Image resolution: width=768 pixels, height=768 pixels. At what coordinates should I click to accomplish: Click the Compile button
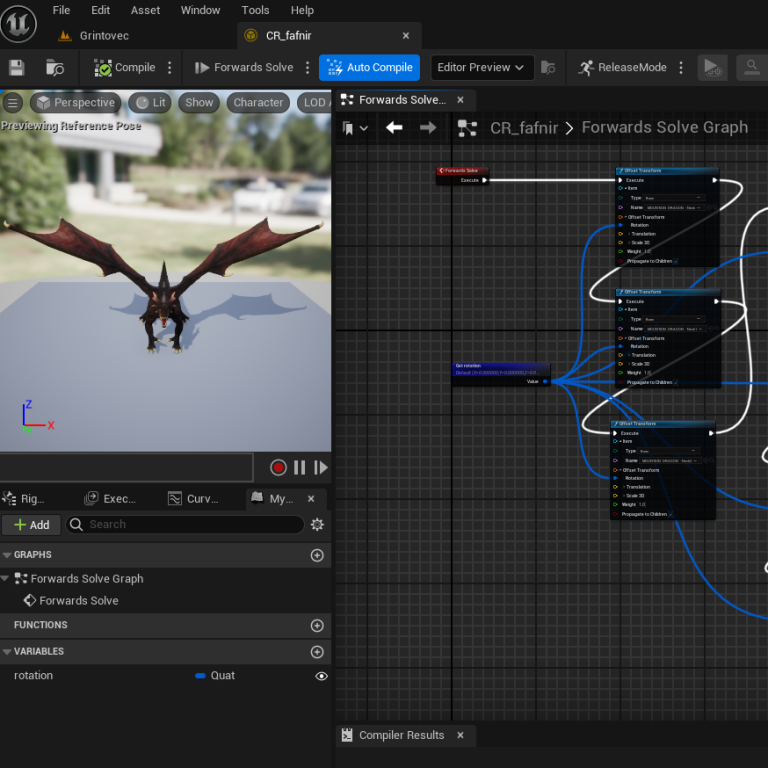(x=125, y=67)
